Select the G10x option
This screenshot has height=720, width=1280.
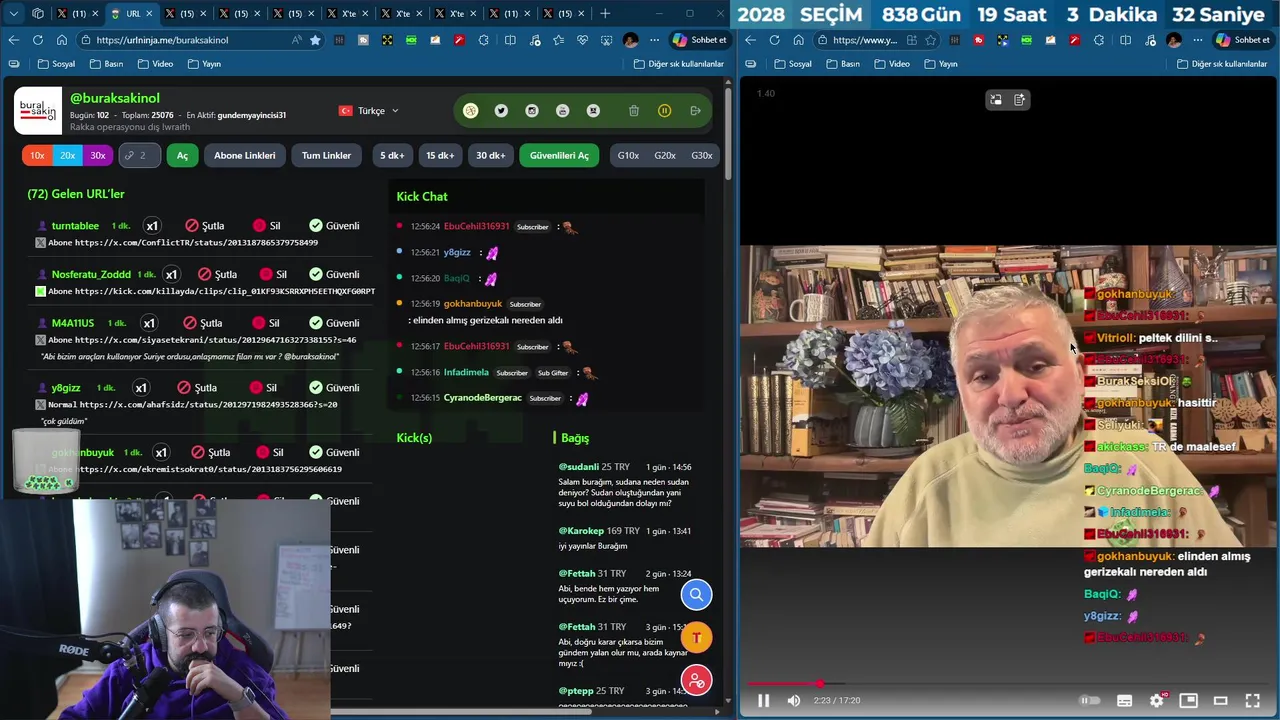[628, 156]
